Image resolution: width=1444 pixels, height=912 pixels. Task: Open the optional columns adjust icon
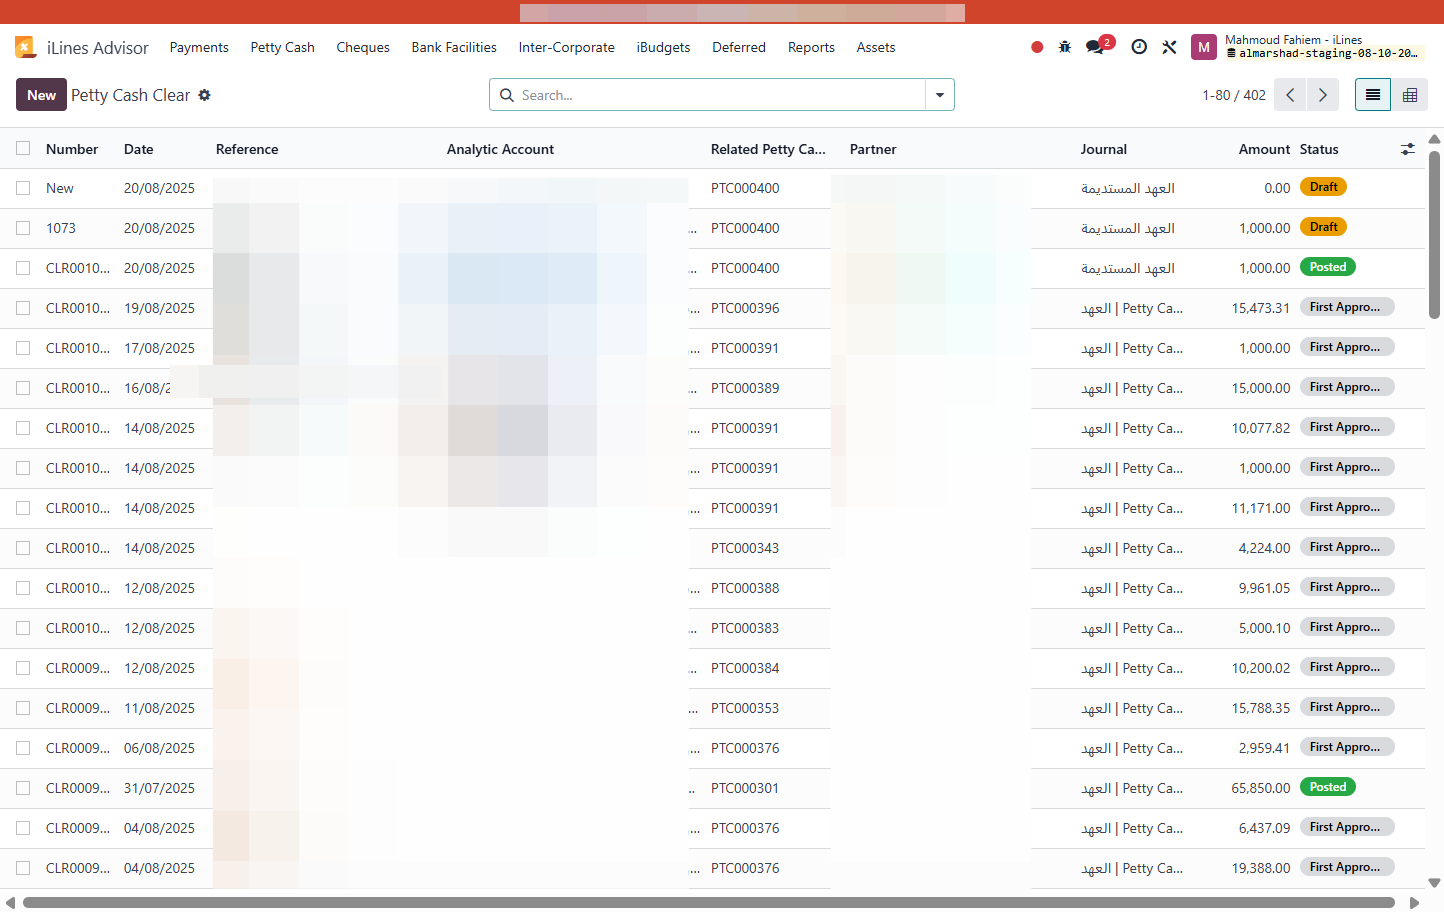click(1408, 149)
